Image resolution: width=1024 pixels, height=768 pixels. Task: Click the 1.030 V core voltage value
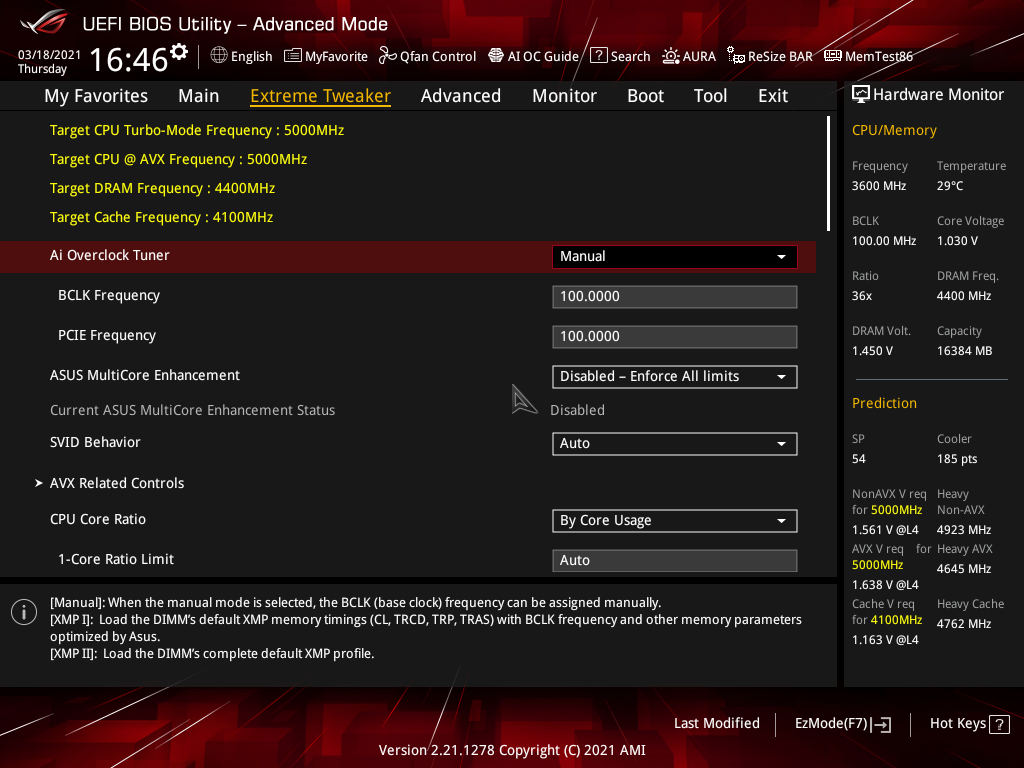pyautogui.click(x=957, y=241)
